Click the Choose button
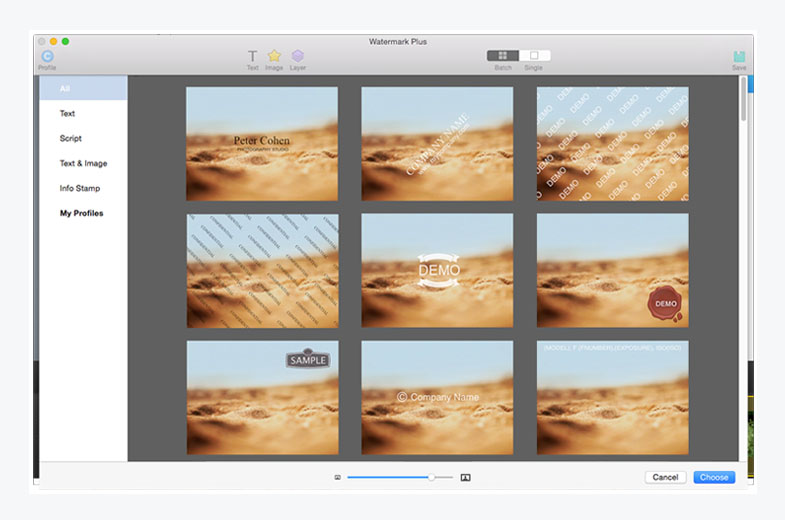 click(714, 478)
